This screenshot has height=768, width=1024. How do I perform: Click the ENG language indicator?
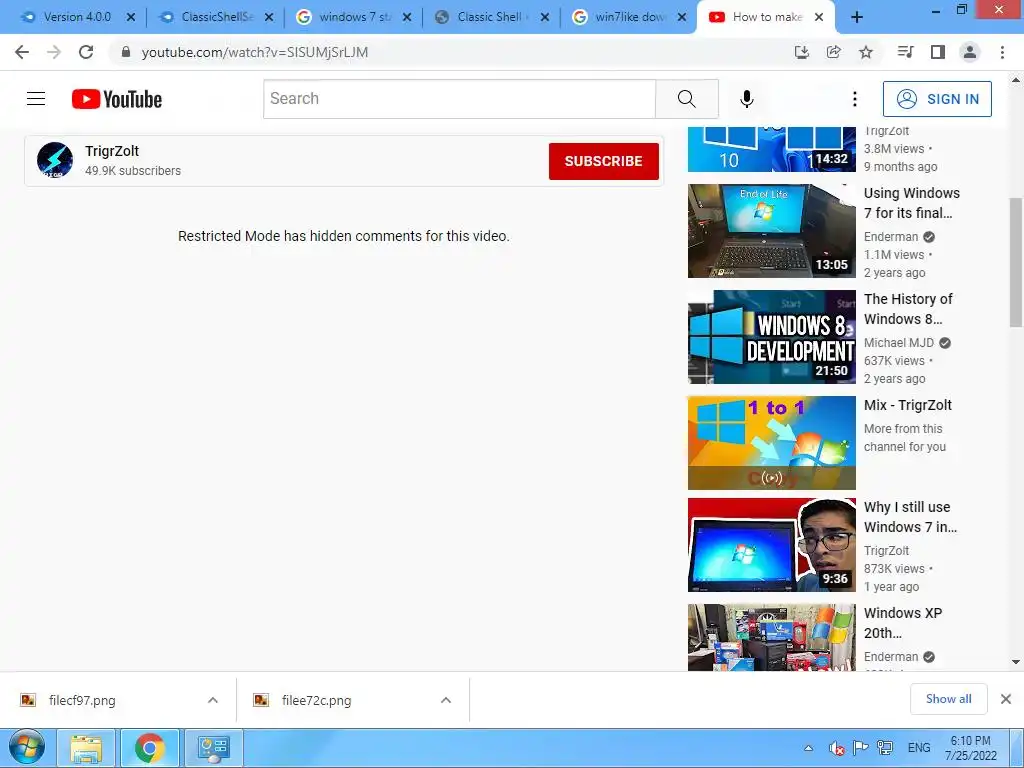click(x=919, y=748)
